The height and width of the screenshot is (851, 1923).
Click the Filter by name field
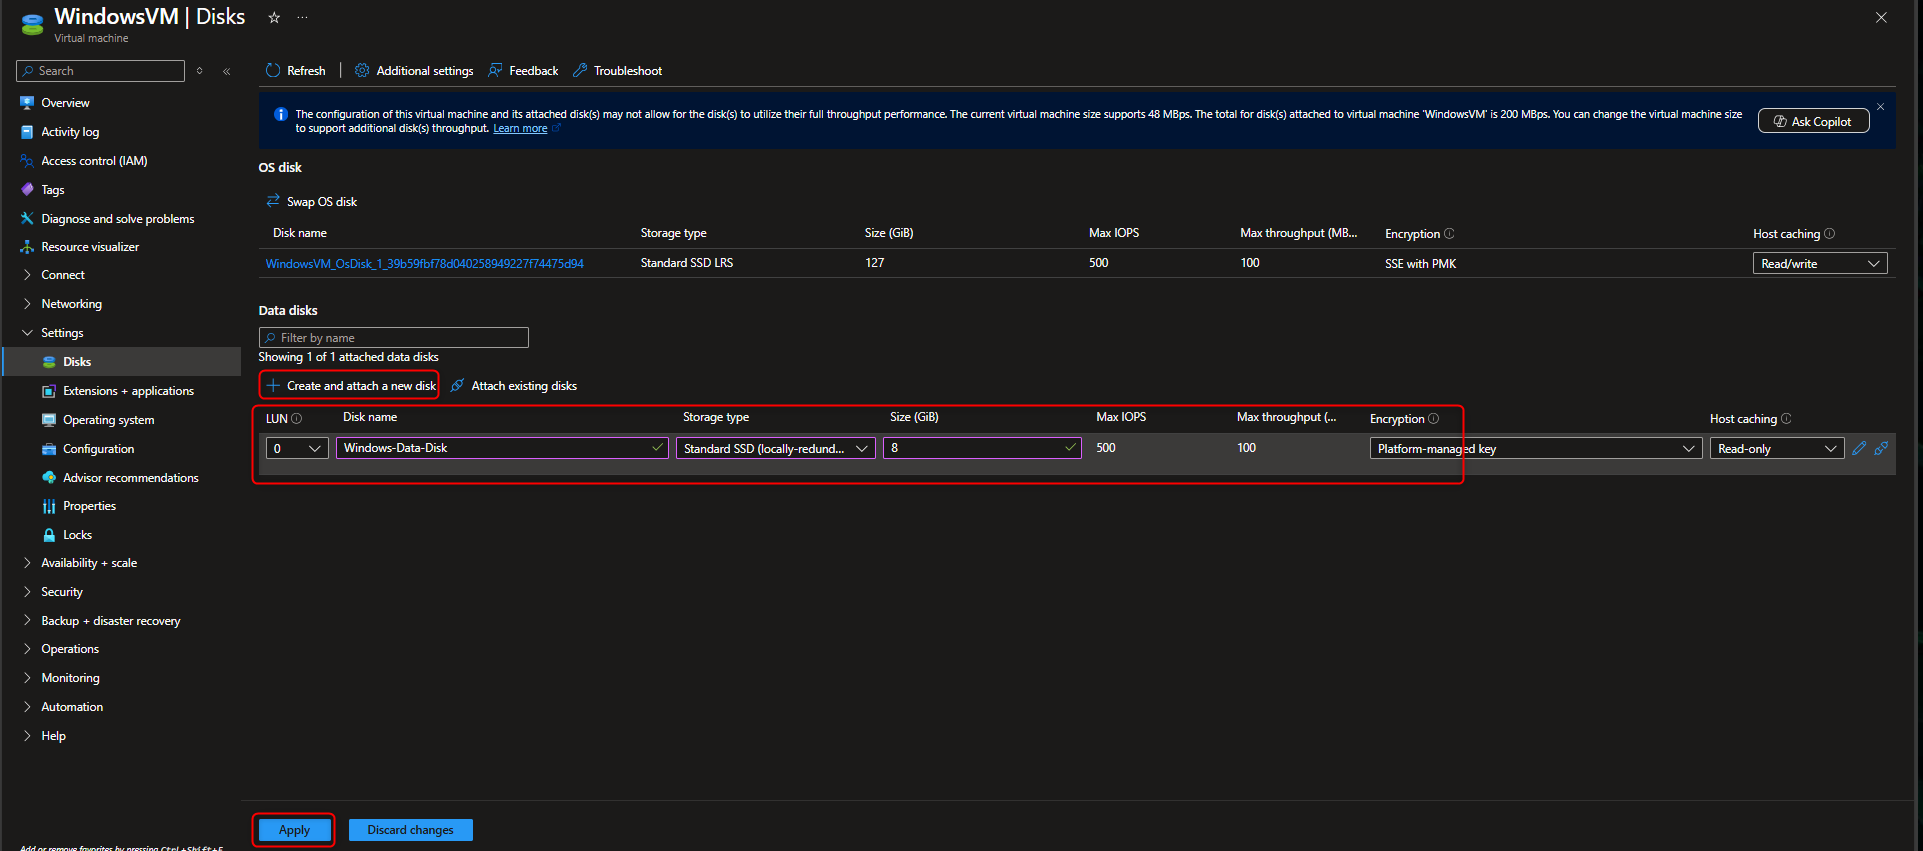click(x=393, y=338)
